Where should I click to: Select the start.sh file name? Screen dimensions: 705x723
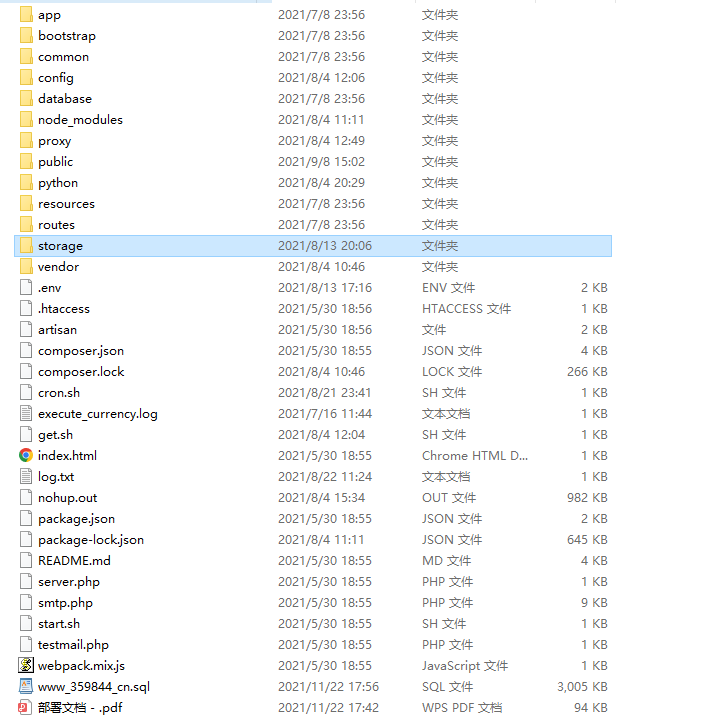tap(59, 623)
